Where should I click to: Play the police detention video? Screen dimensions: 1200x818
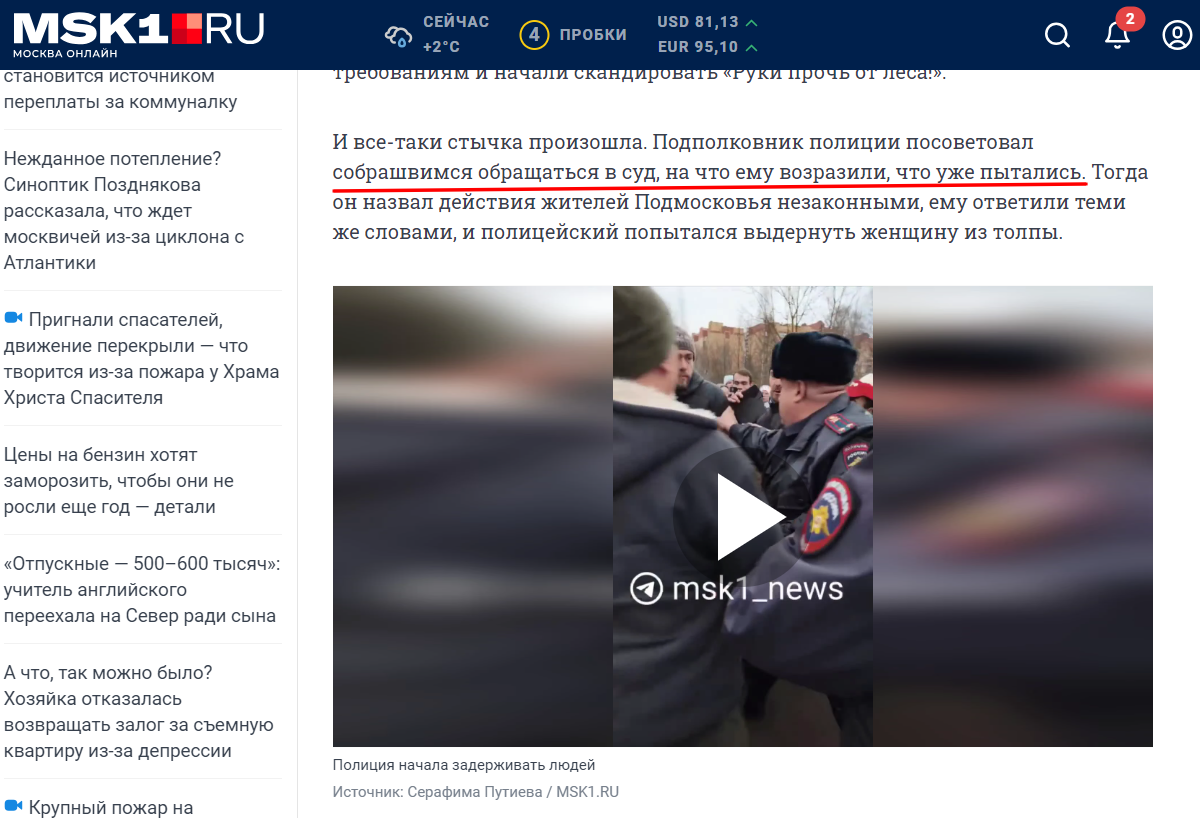click(x=742, y=517)
